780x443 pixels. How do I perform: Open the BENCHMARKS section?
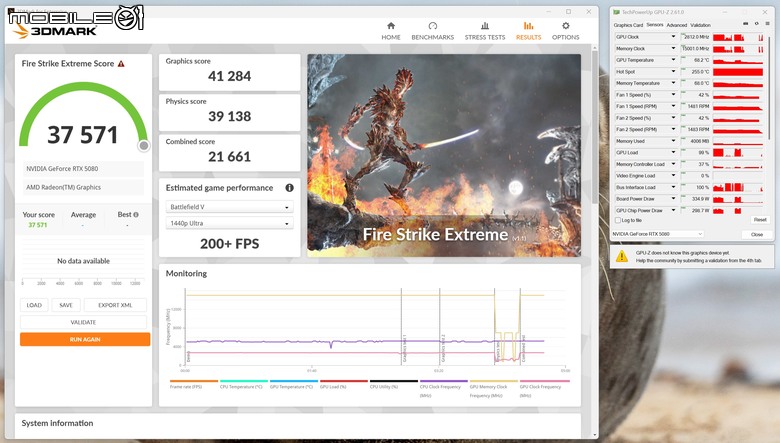pos(432,31)
